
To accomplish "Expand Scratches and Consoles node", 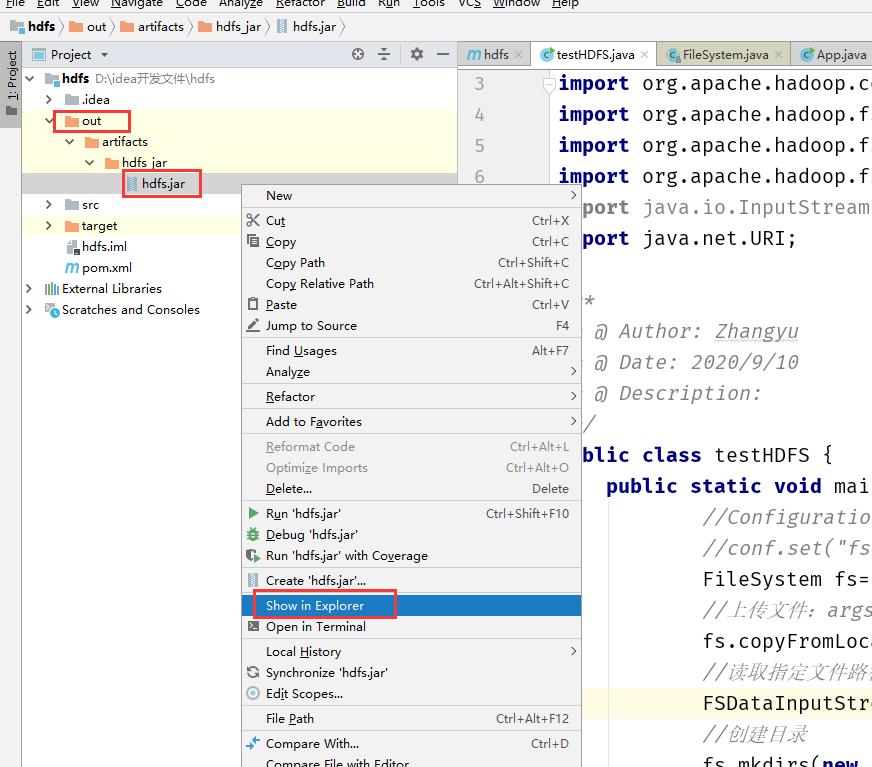I will tap(29, 309).
